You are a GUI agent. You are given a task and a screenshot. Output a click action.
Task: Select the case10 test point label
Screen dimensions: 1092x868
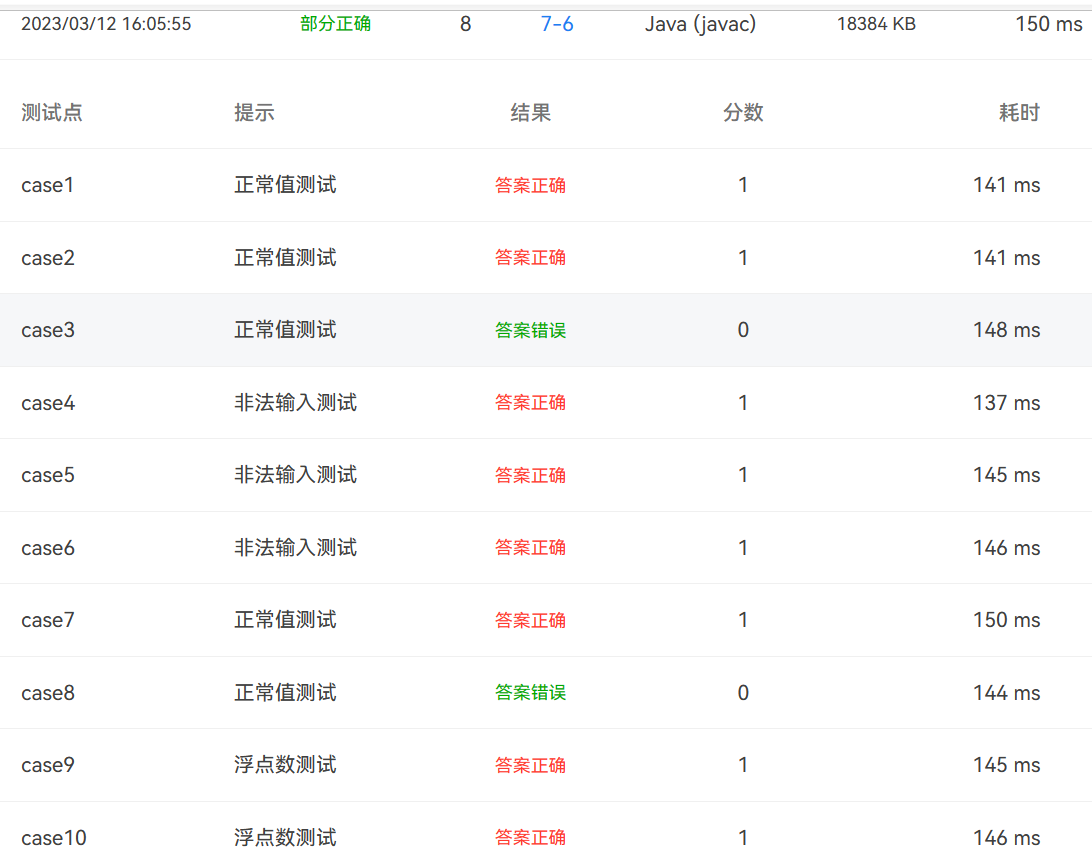point(53,838)
